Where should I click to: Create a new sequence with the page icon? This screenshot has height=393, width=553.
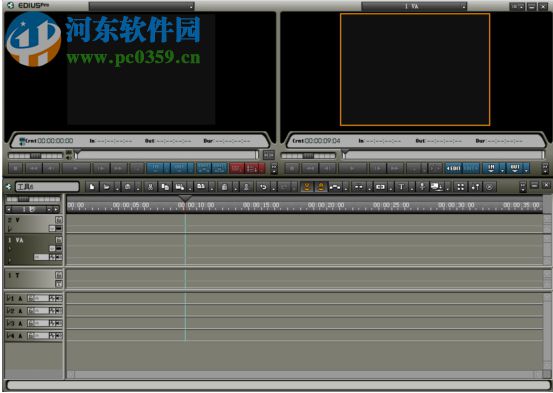pos(92,187)
